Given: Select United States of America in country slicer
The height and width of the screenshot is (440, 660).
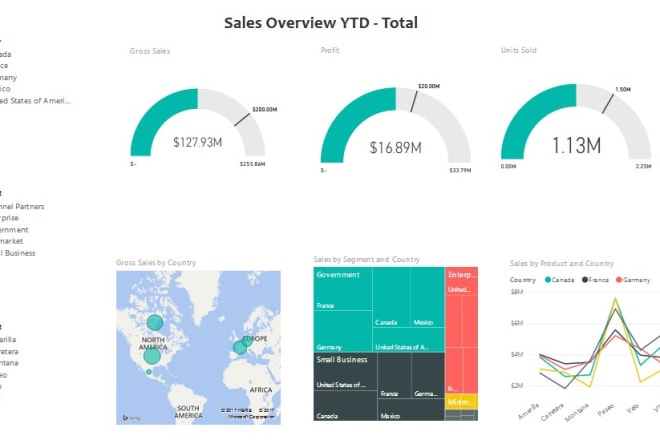Looking at the screenshot, I should (35, 101).
